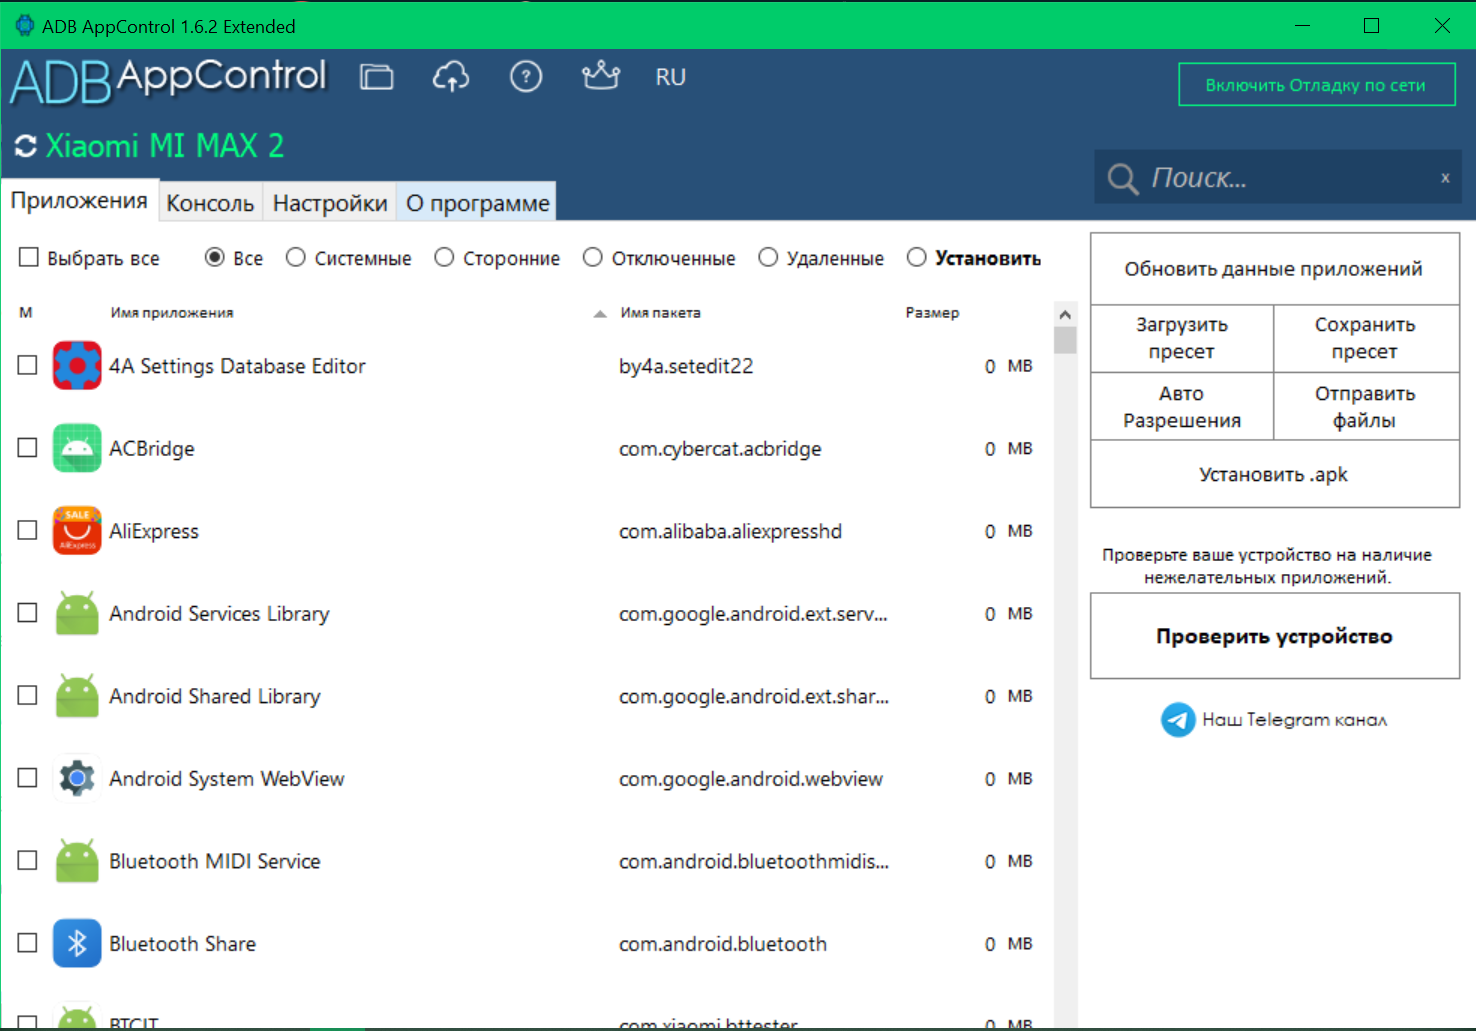Select the 'Системные' radio filter

coord(296,258)
